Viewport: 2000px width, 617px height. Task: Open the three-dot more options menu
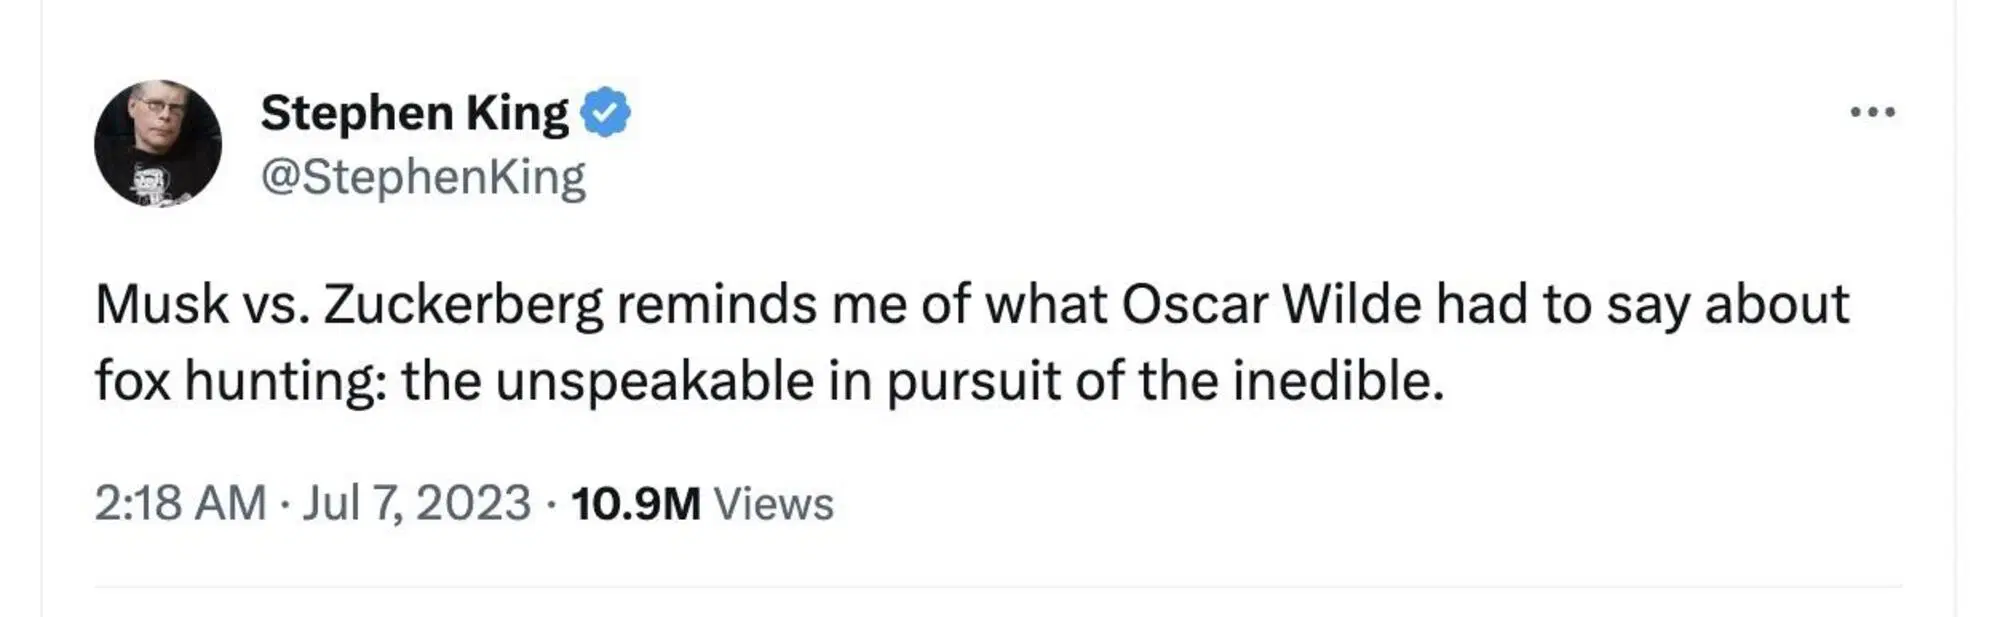point(1872,112)
